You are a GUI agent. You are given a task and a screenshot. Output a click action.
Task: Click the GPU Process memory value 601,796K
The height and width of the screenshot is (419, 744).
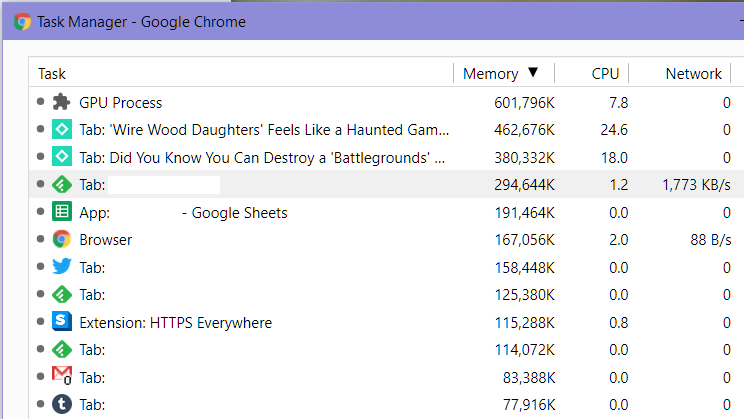tap(524, 103)
